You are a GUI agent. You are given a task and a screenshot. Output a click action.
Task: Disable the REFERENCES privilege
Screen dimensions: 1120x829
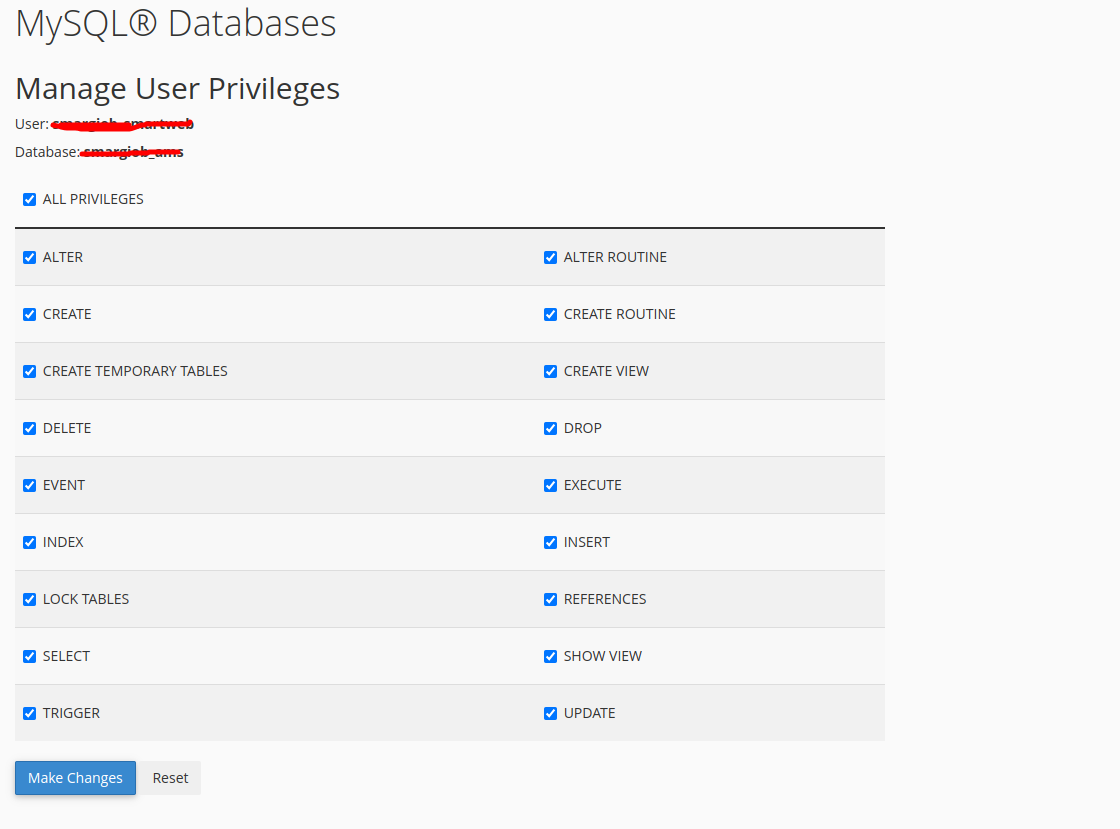(551, 599)
